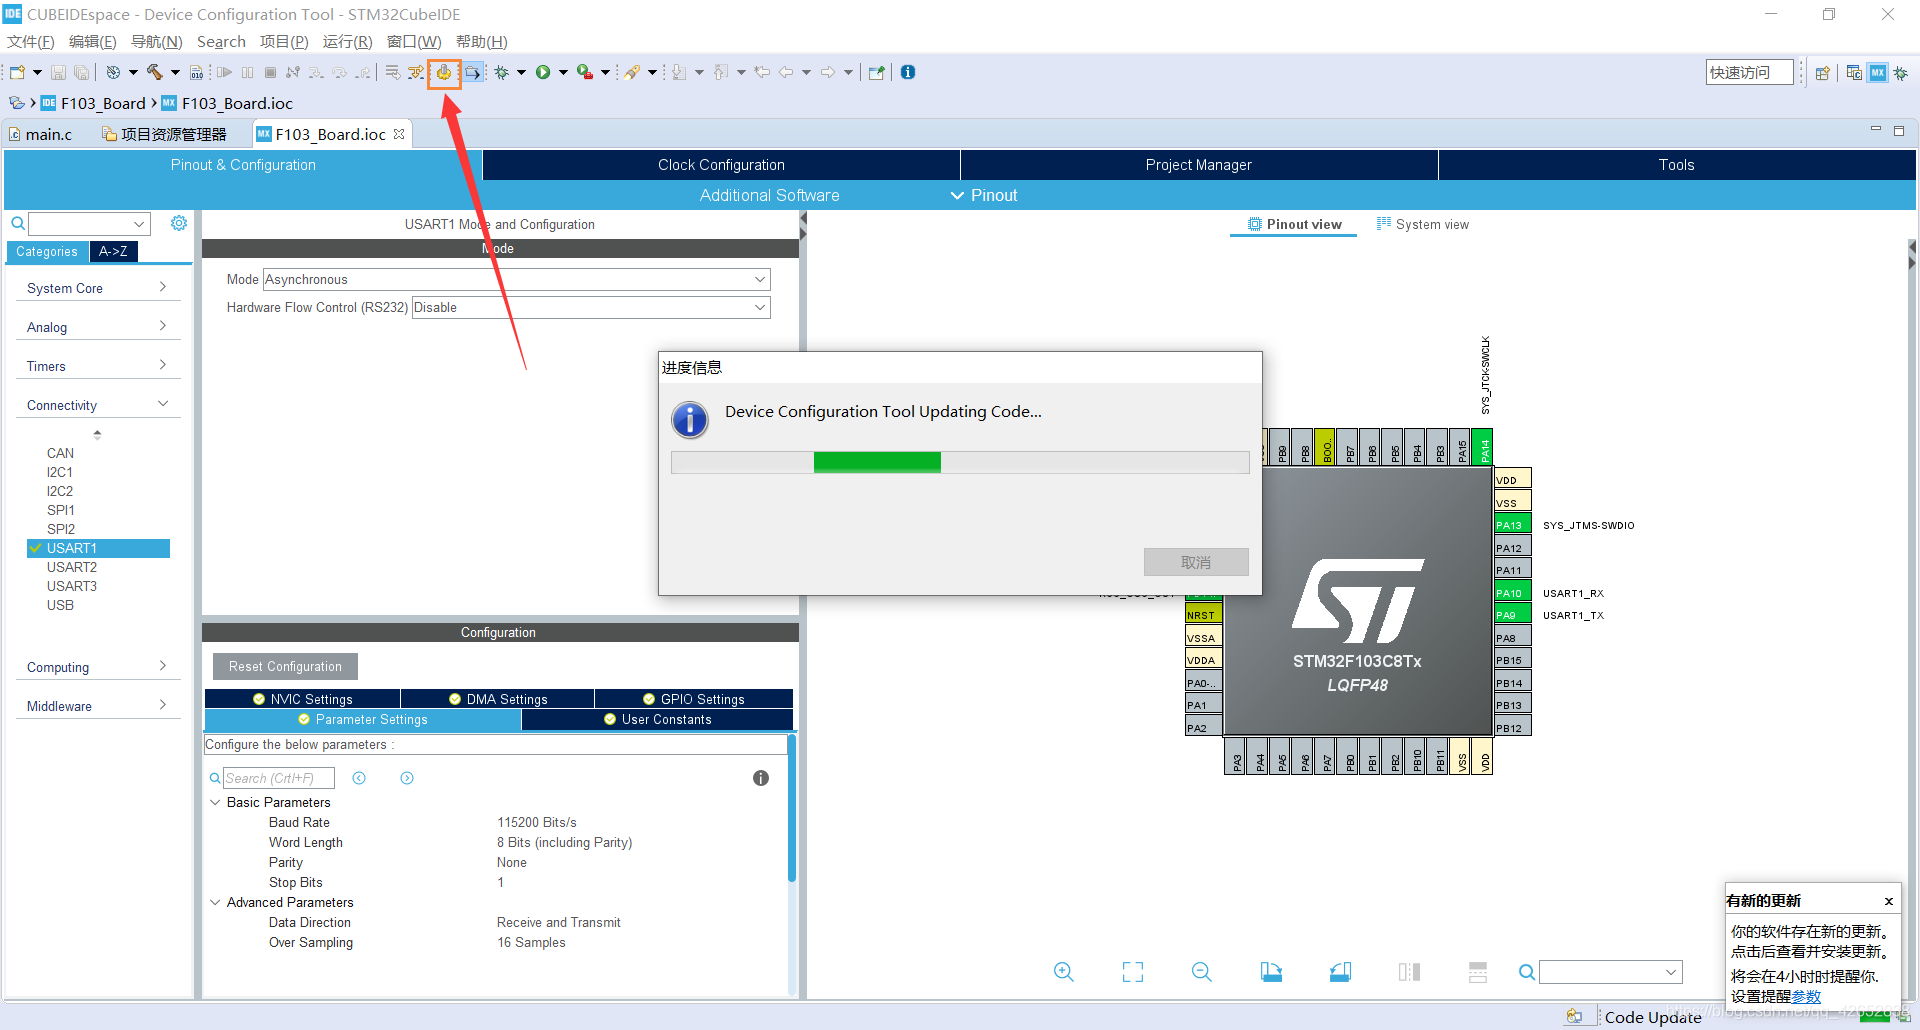Expand the Analog category
This screenshot has height=1030, width=1920.
click(x=97, y=327)
